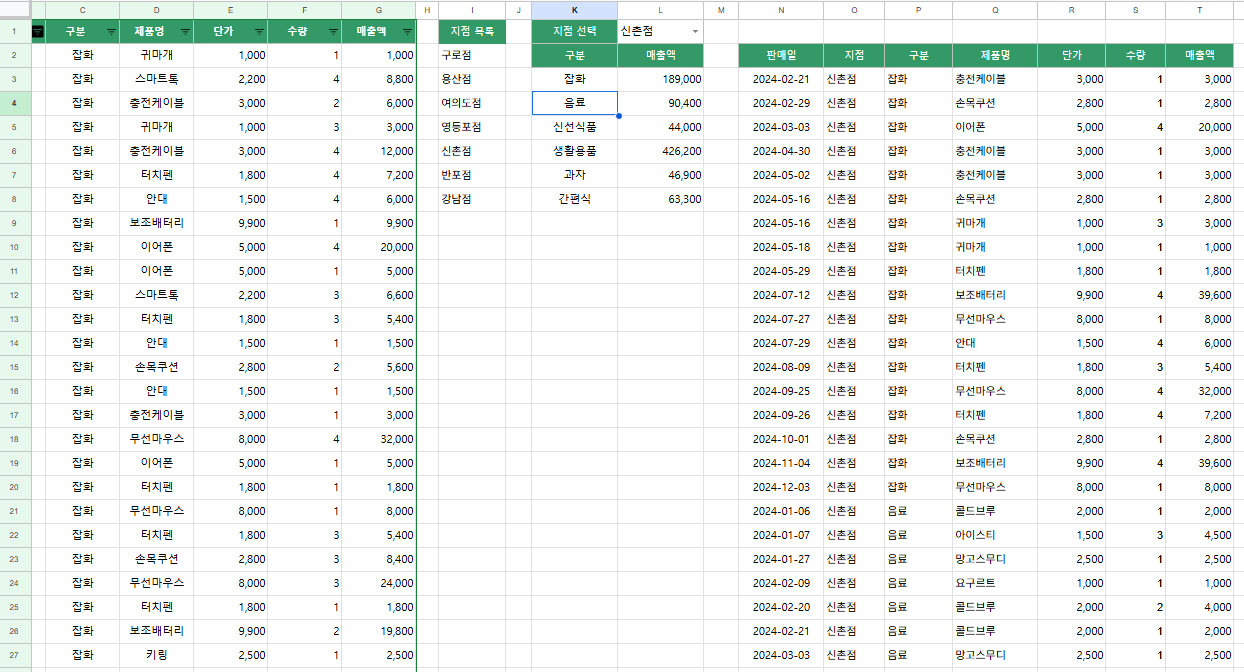Click the 189,000 sales total cell
Viewport: 1244px width, 672px height.
(x=660, y=79)
